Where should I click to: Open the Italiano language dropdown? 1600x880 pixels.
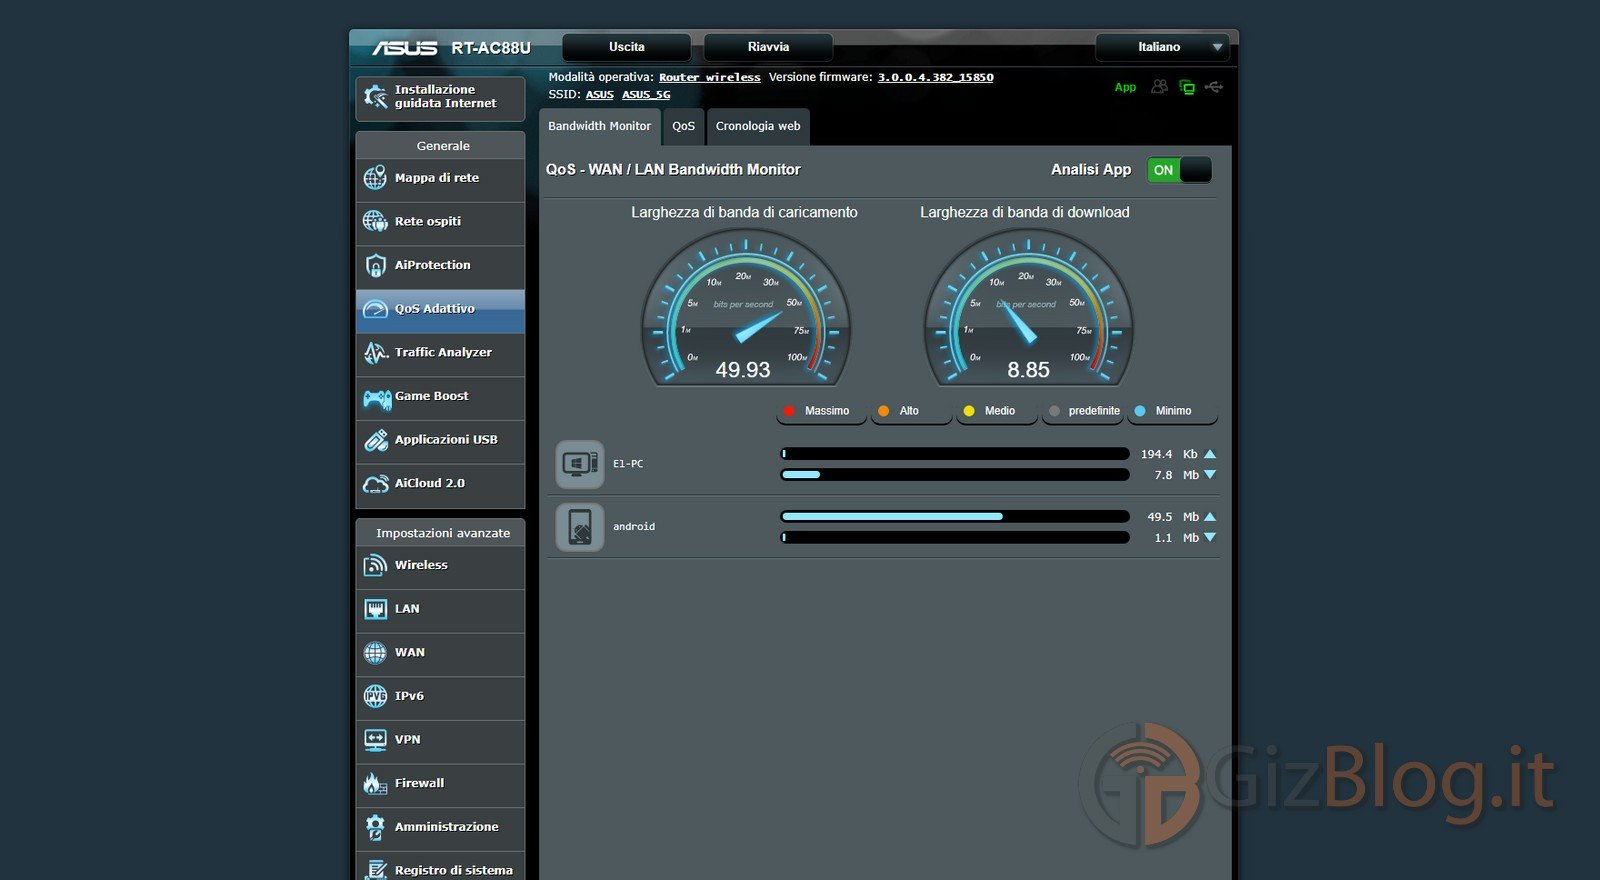[x=1161, y=47]
